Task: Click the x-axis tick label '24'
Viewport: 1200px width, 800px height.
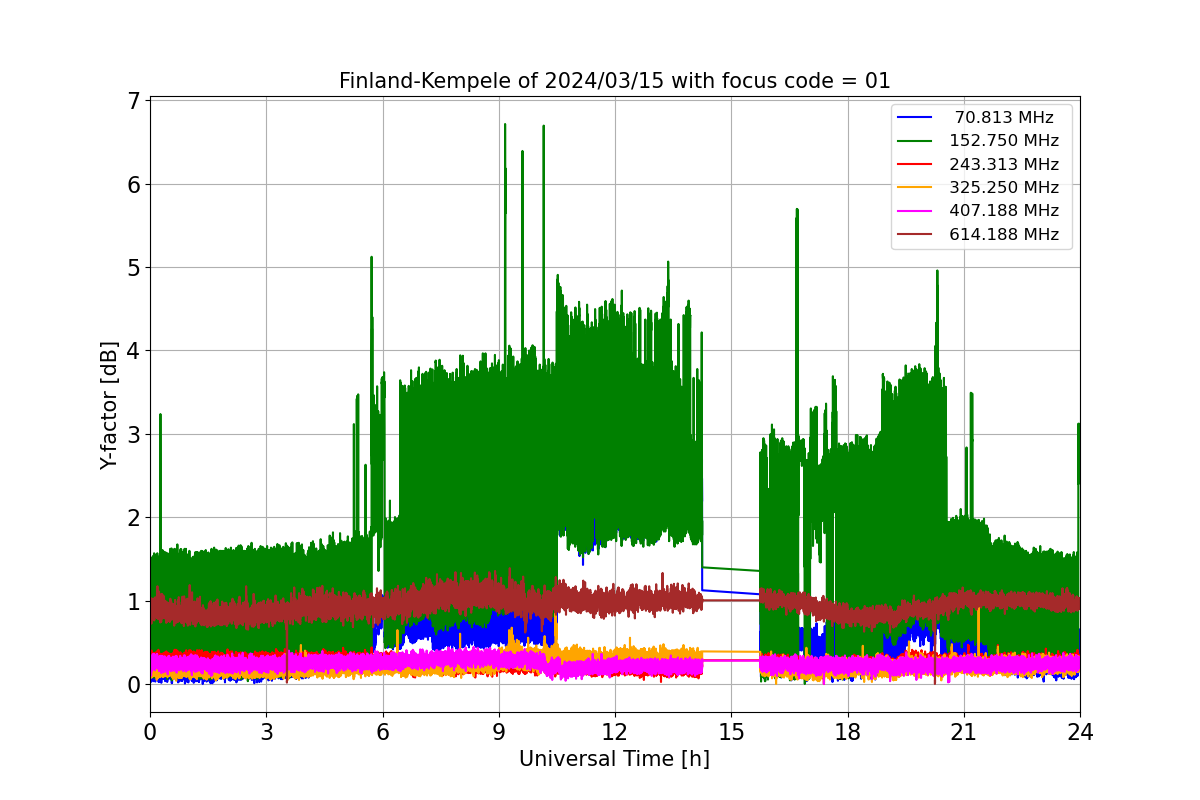Action: coord(1080,731)
